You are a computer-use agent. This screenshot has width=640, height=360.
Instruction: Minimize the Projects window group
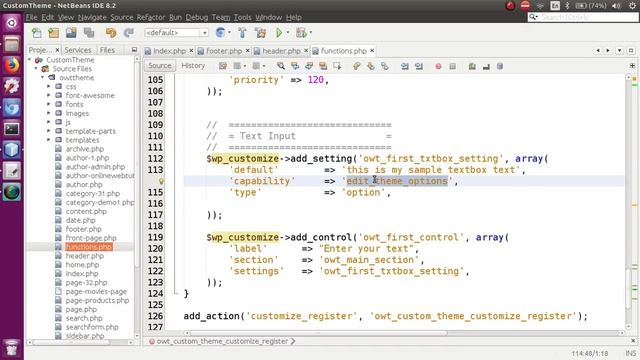pos(134,50)
